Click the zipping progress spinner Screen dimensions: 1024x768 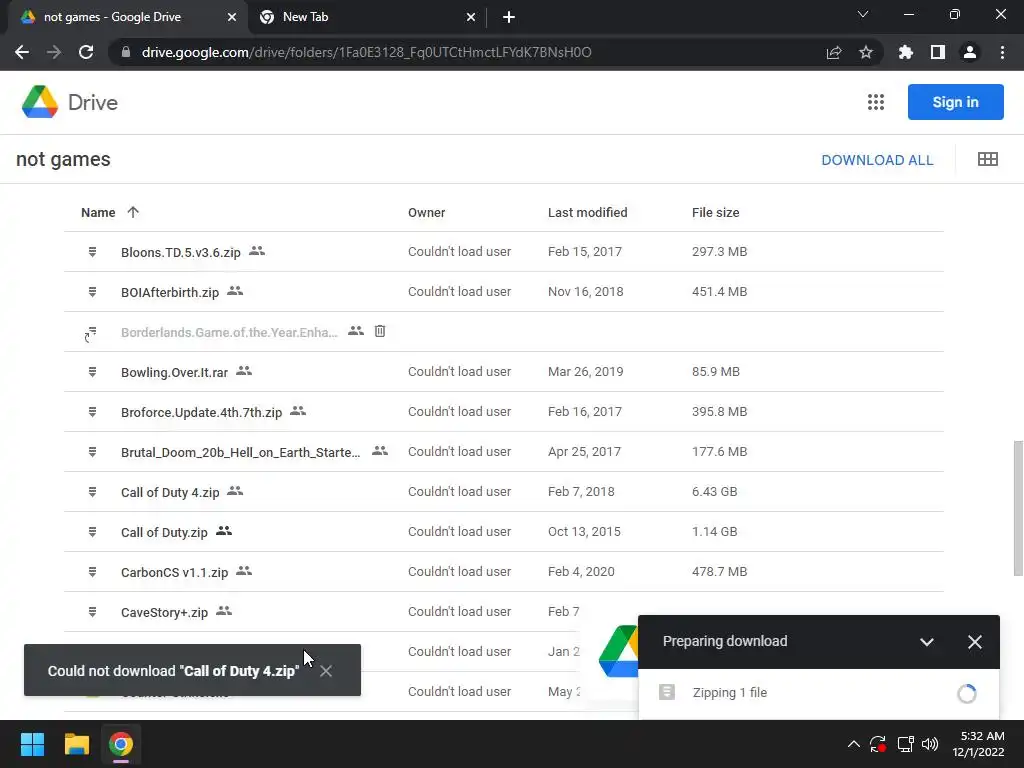point(967,693)
